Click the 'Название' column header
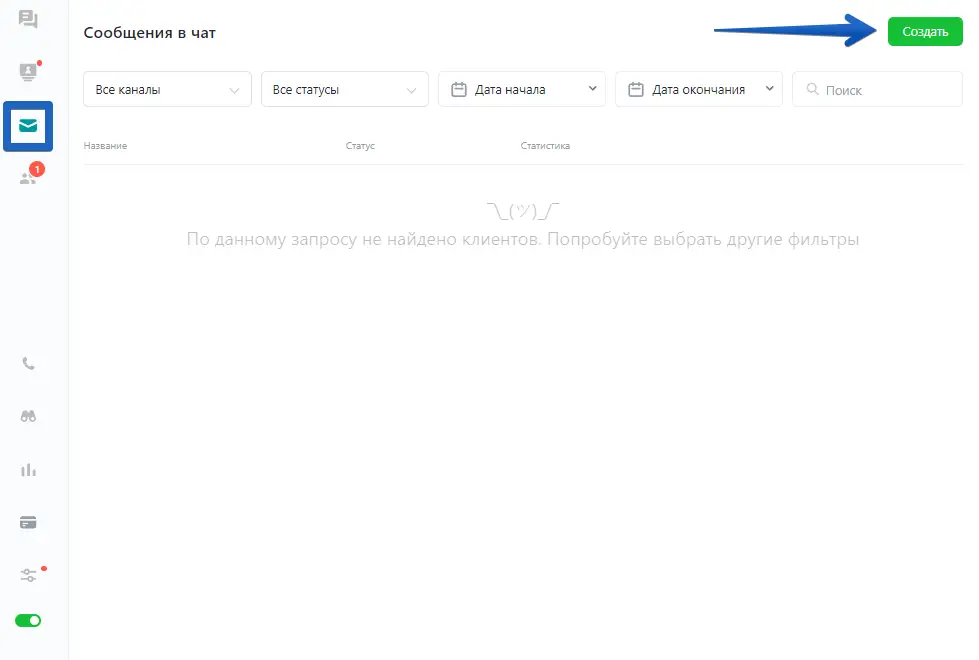 (x=105, y=146)
